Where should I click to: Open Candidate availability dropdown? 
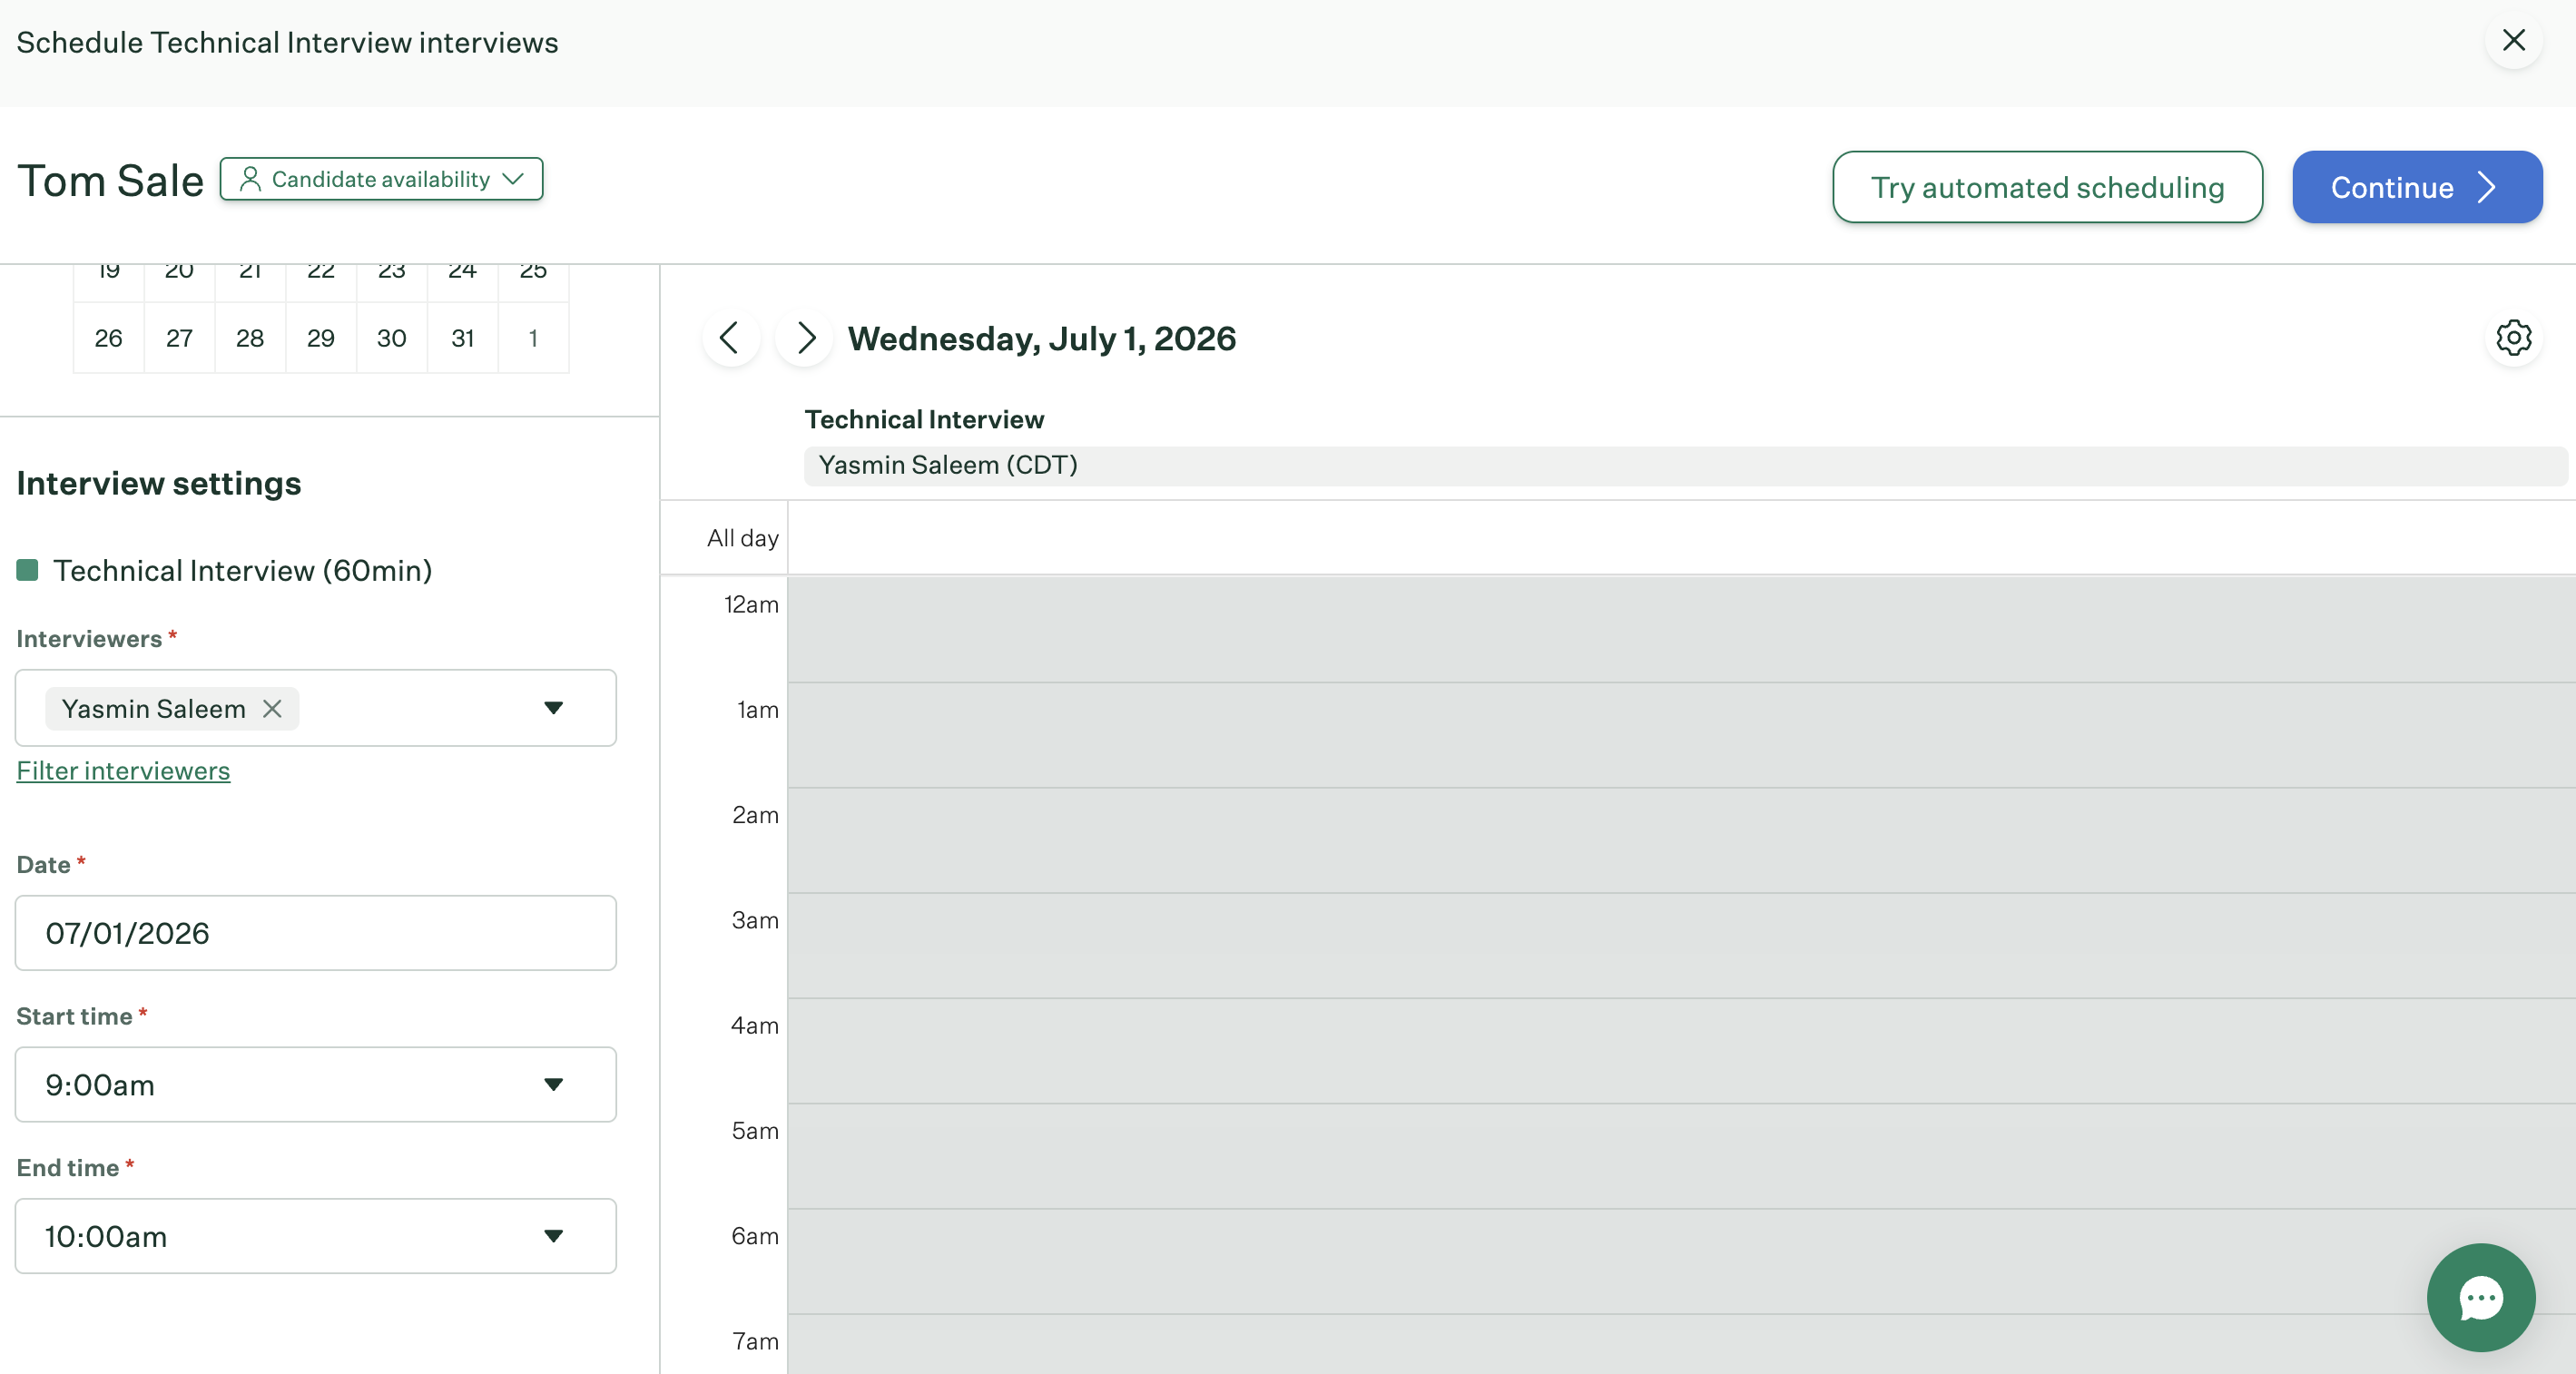pyautogui.click(x=381, y=179)
